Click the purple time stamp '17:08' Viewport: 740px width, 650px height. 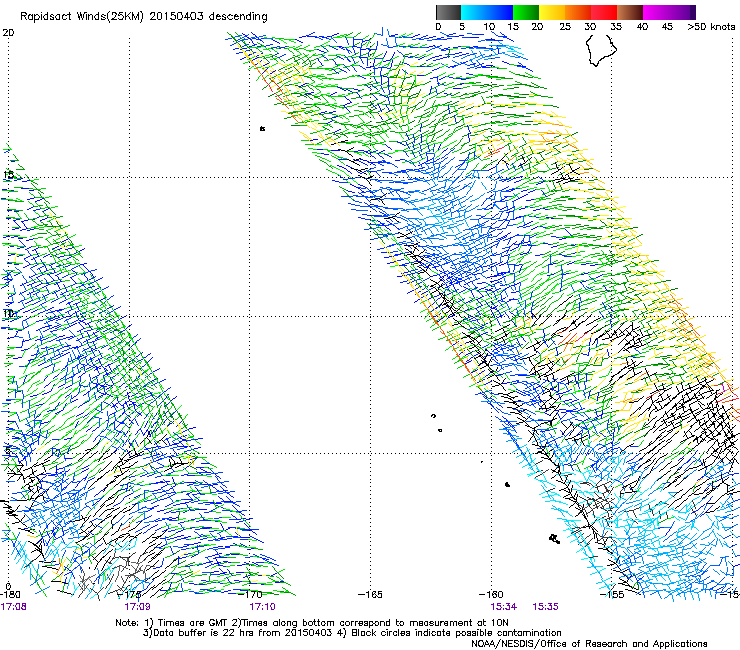click(x=13, y=607)
